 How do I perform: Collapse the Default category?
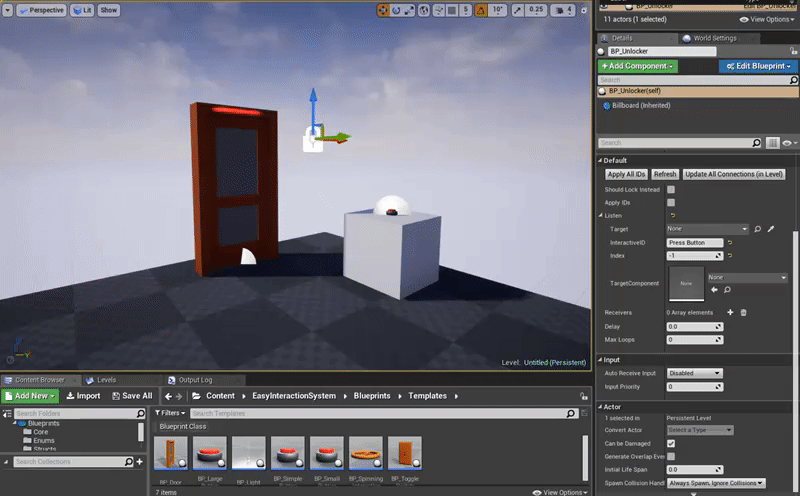coord(601,160)
